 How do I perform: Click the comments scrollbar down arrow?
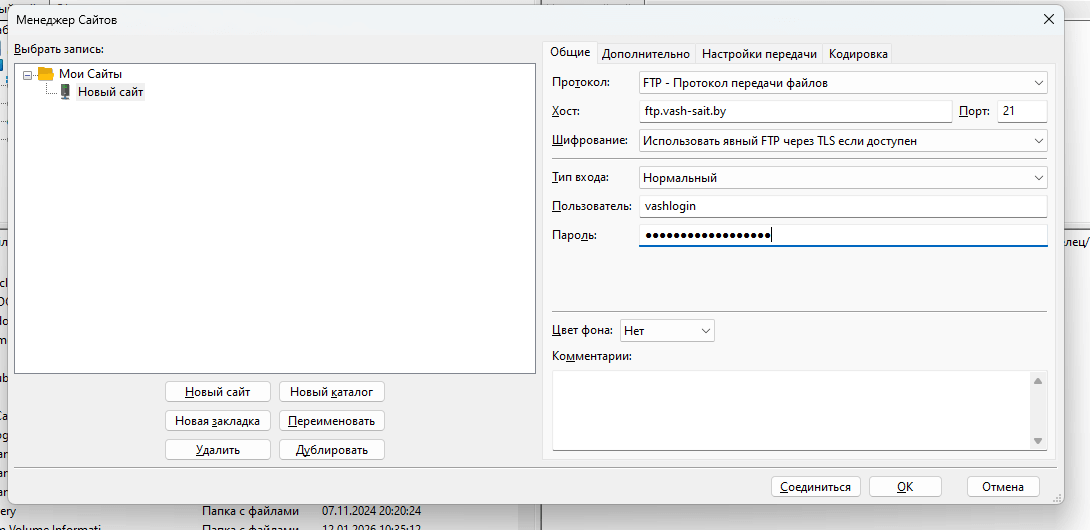(1038, 441)
